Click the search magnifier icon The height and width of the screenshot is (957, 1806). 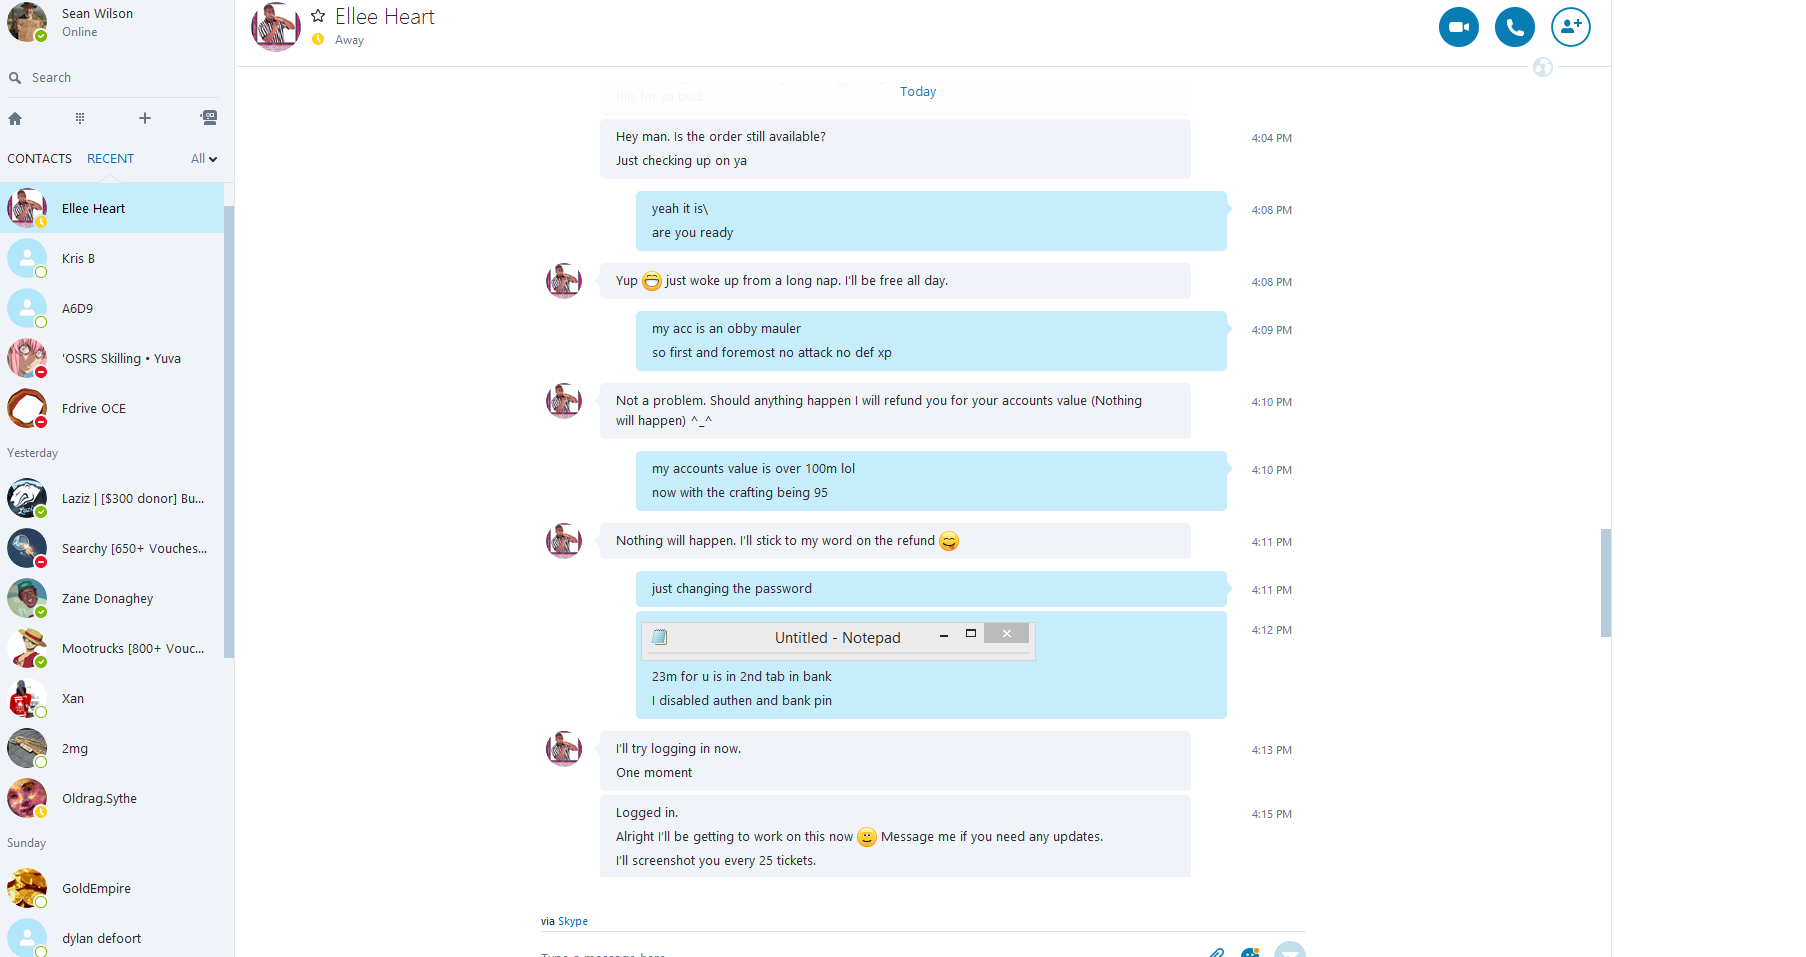click(15, 78)
